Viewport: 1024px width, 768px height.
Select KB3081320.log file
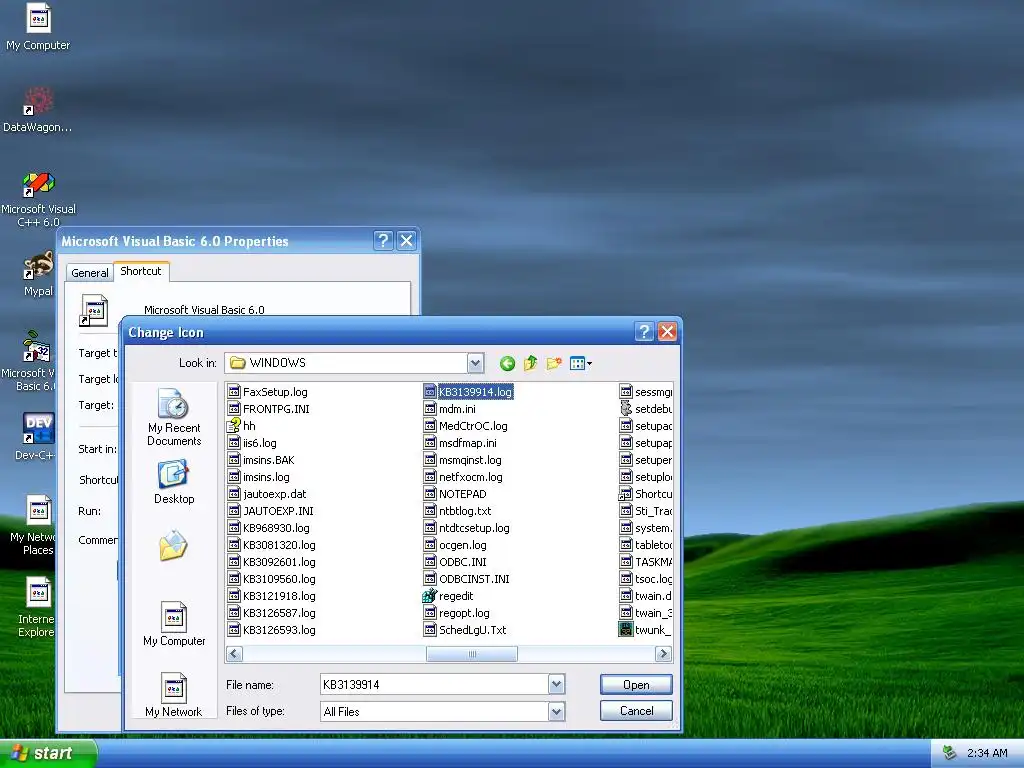pyautogui.click(x=272, y=545)
